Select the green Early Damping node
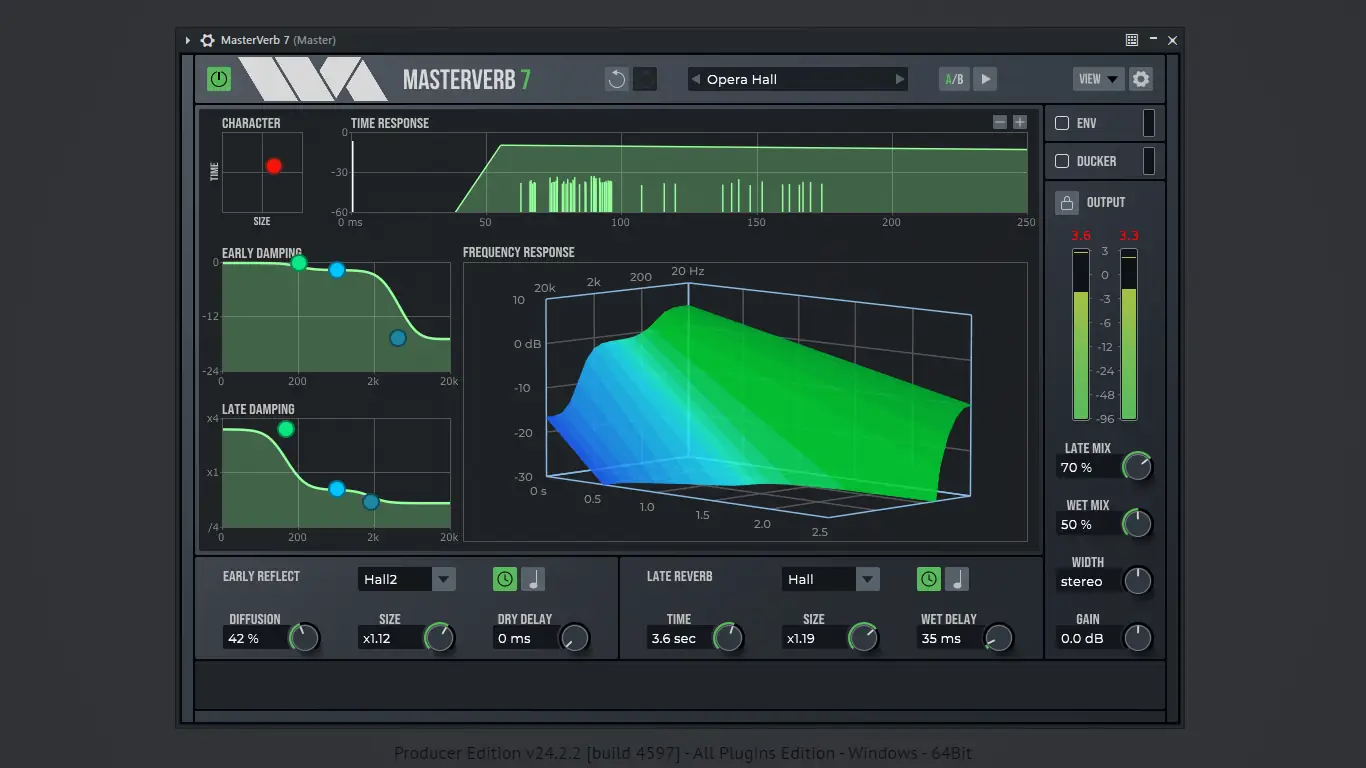 pyautogui.click(x=299, y=263)
